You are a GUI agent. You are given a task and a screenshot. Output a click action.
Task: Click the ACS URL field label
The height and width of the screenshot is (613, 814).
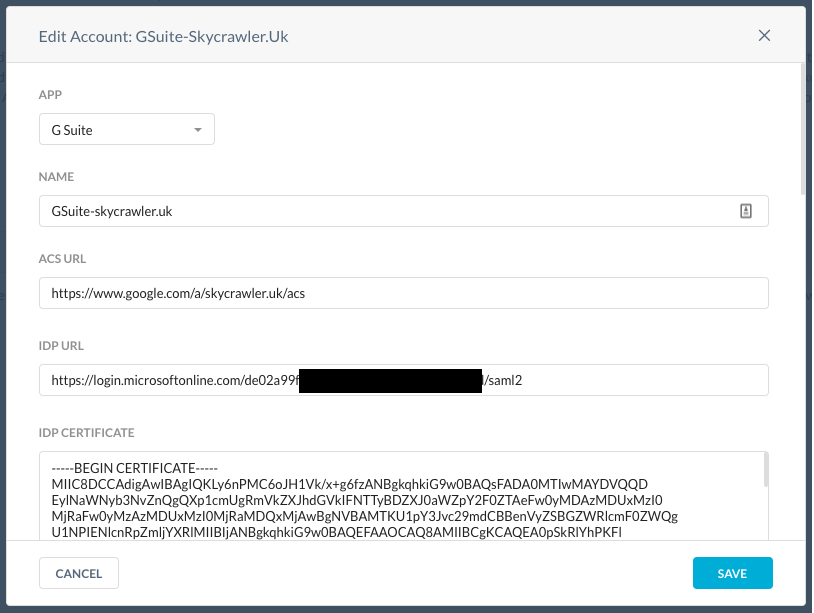point(62,258)
